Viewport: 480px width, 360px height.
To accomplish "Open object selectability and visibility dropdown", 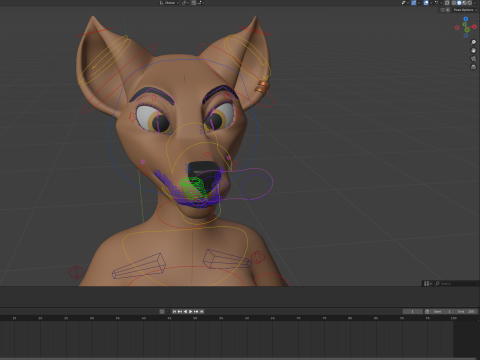I will [405, 3].
